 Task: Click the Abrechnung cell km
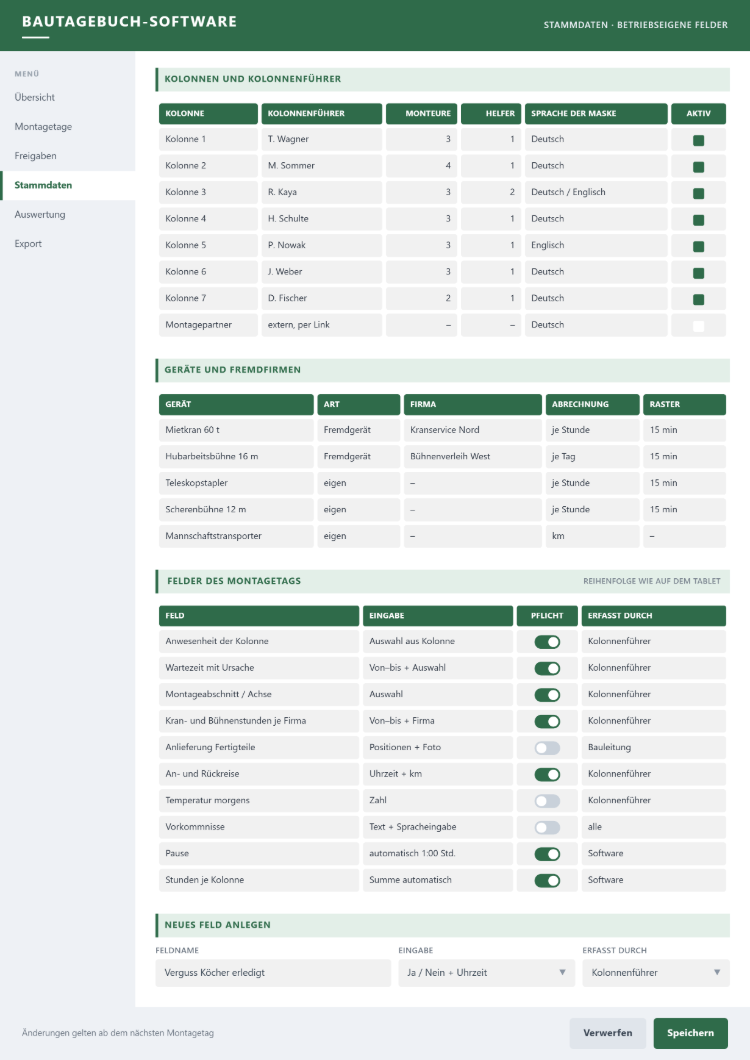592,536
